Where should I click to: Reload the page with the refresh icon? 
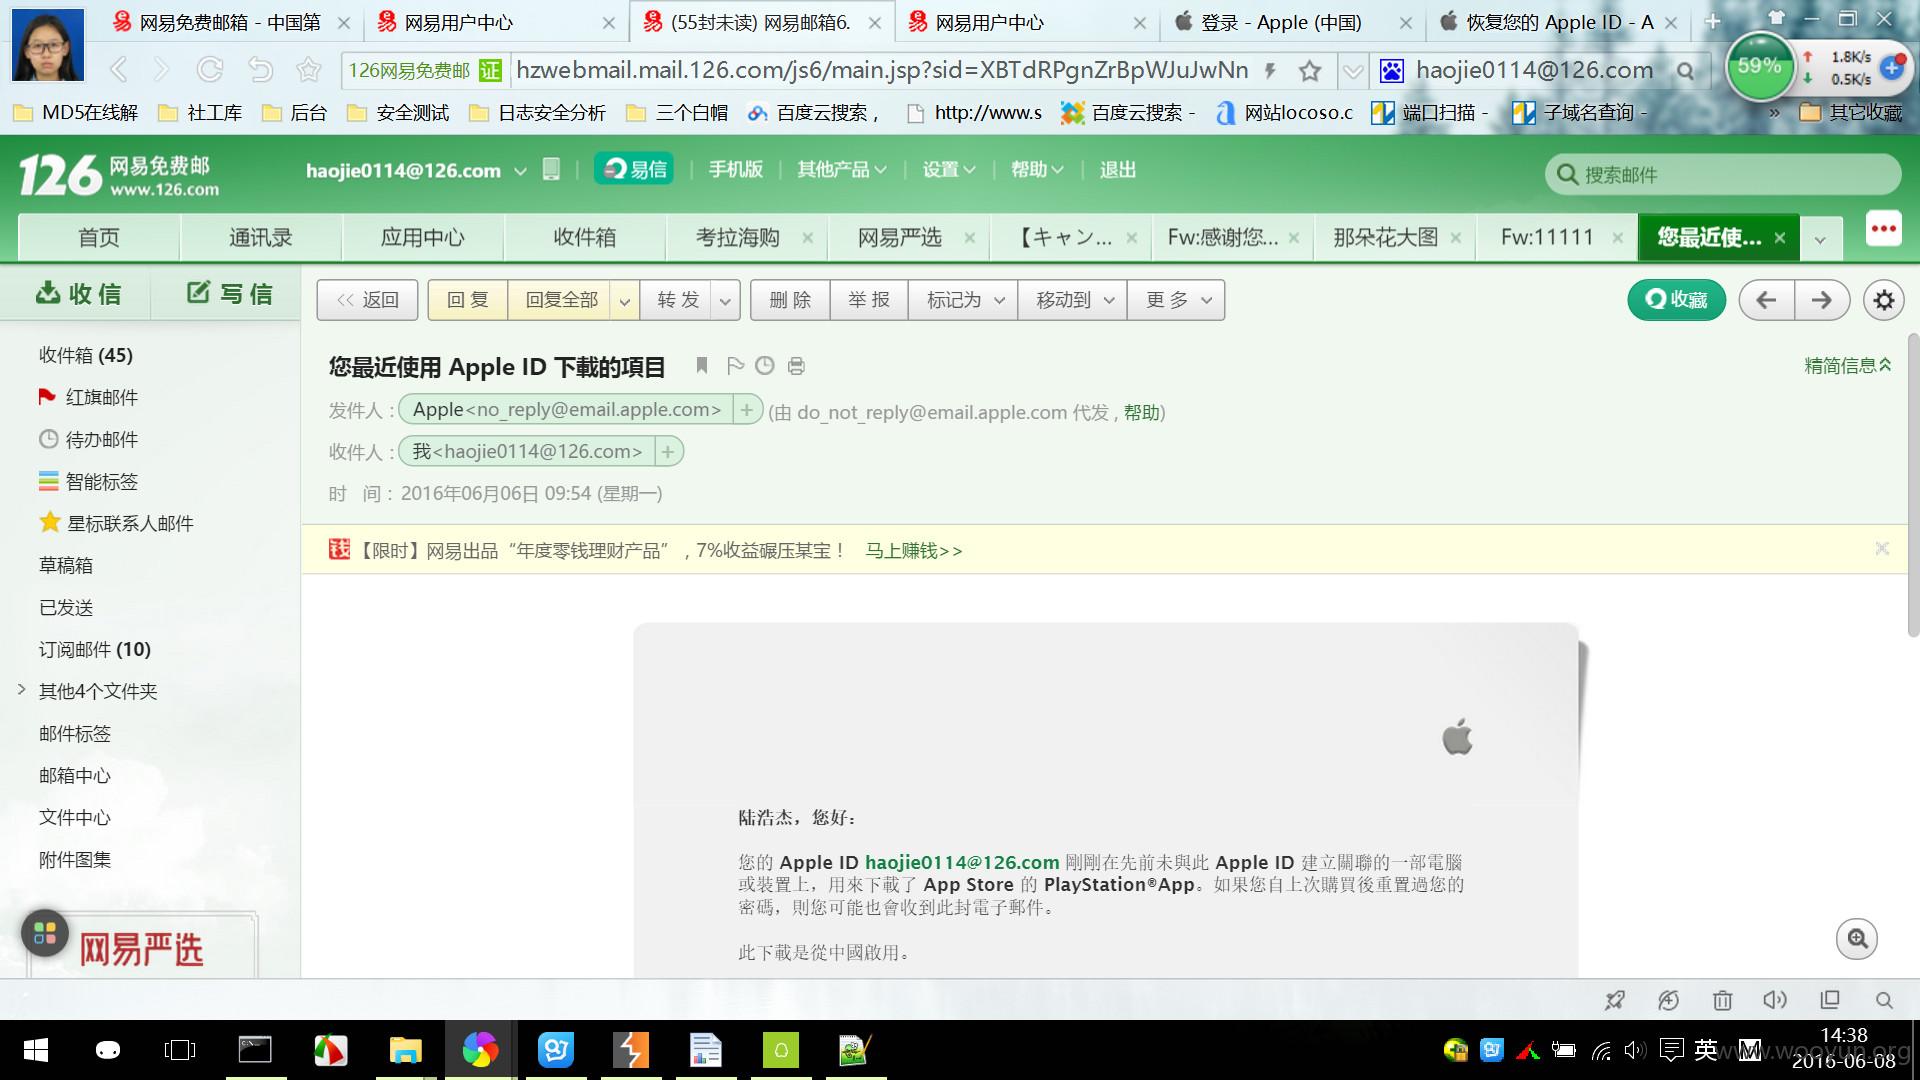[x=210, y=69]
